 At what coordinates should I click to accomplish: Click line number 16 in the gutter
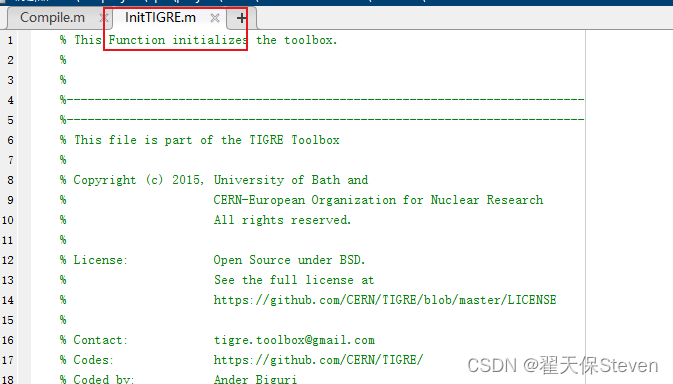tap(8, 341)
